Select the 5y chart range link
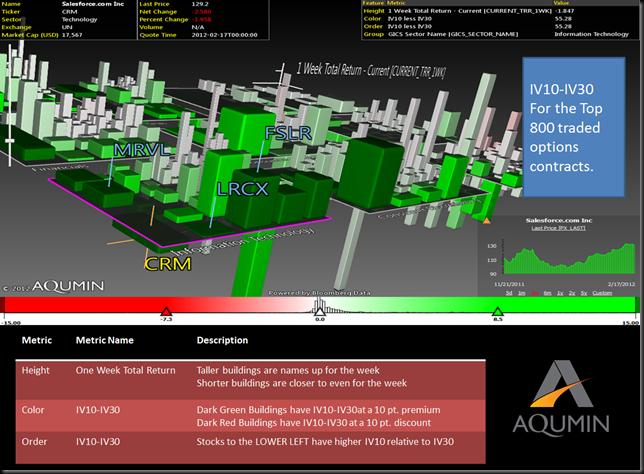This screenshot has height=474, width=644. 584,293
